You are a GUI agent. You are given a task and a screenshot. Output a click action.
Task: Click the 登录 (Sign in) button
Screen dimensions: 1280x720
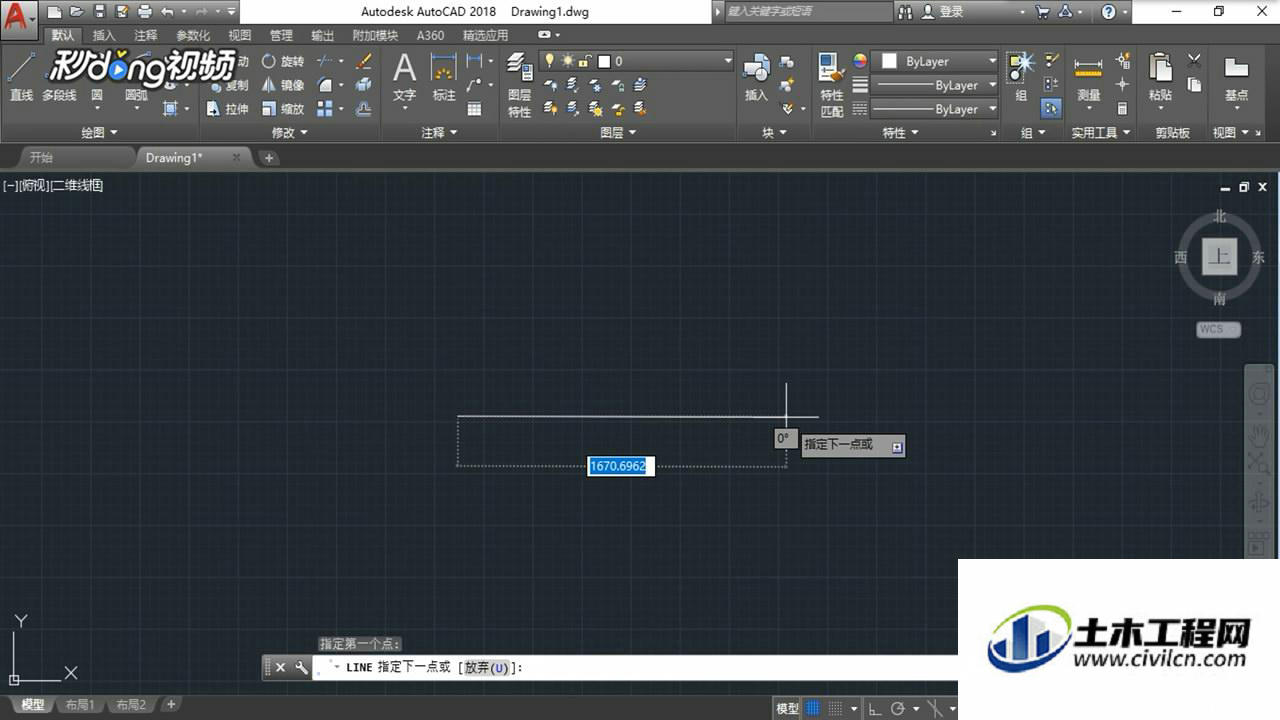coord(943,12)
